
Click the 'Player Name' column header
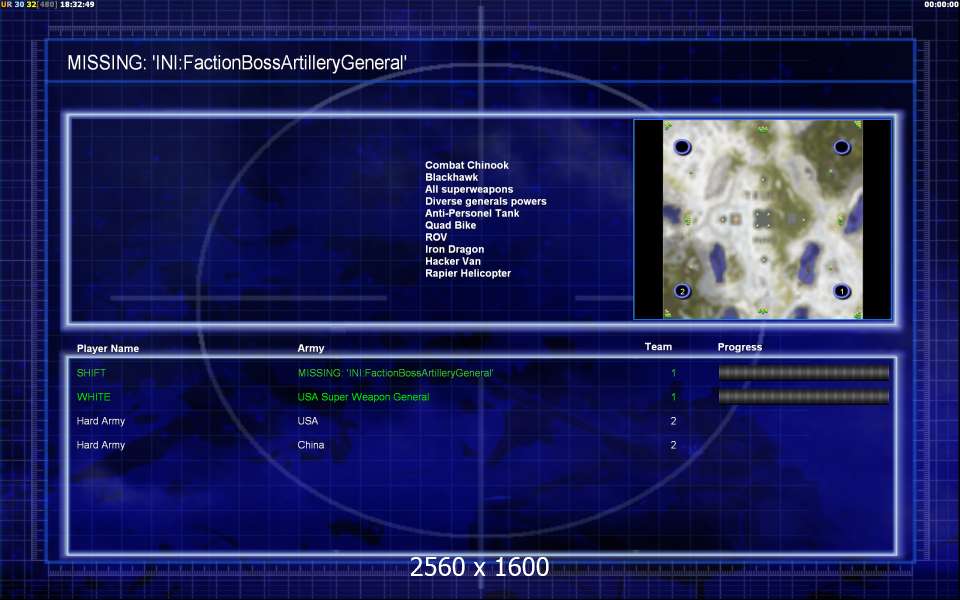click(x=108, y=348)
